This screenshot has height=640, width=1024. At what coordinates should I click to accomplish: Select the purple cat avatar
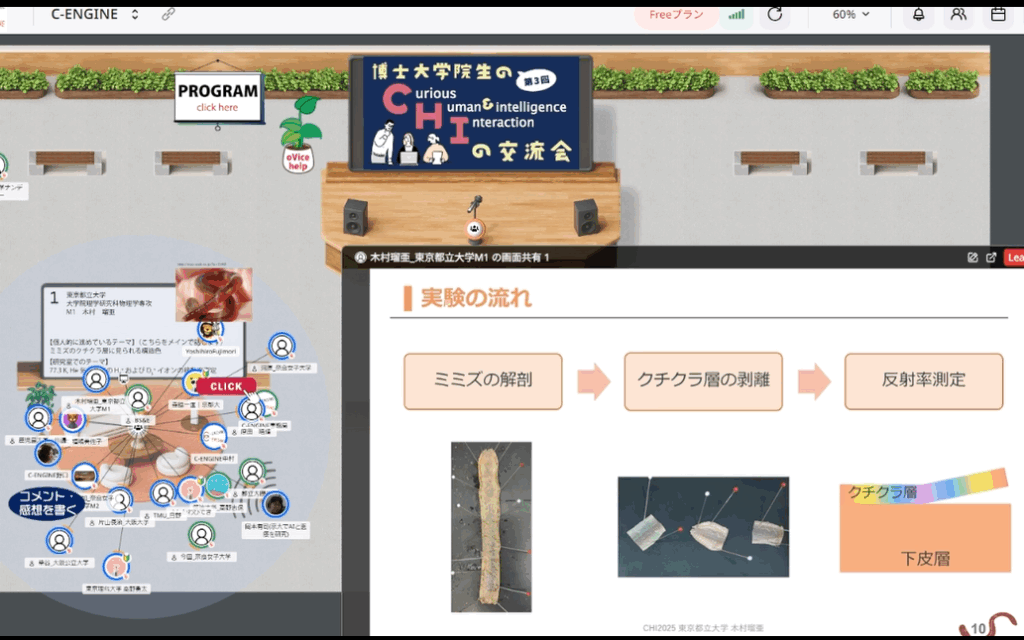point(72,419)
